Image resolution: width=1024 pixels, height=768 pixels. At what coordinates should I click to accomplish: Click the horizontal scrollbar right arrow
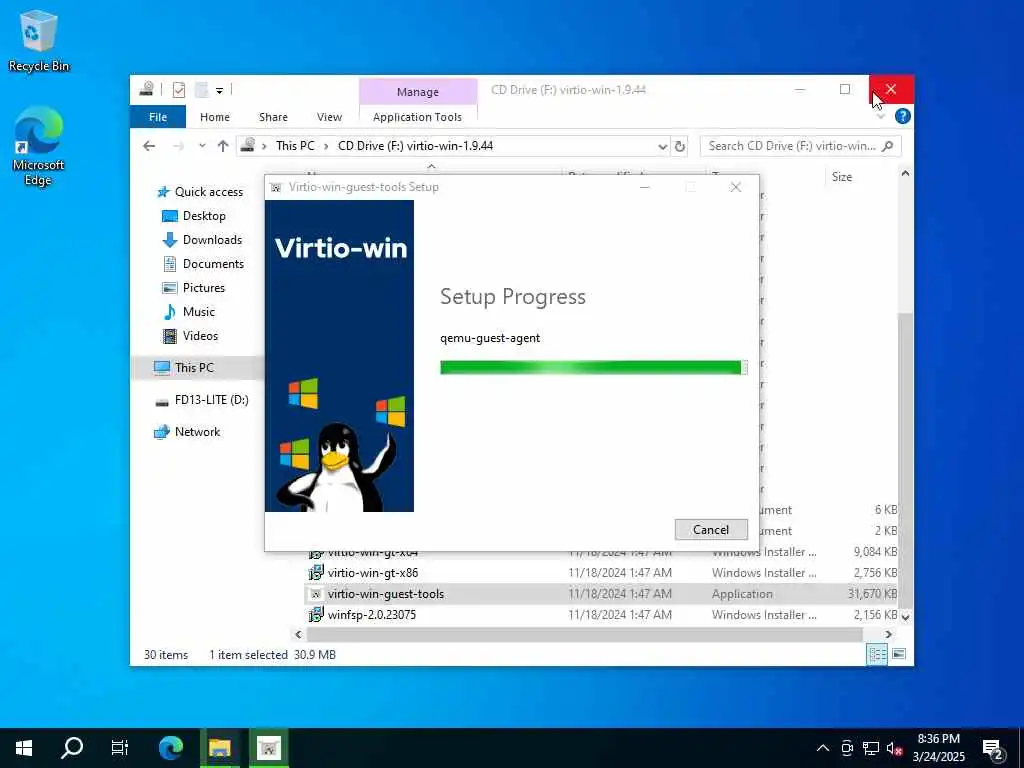[889, 634]
